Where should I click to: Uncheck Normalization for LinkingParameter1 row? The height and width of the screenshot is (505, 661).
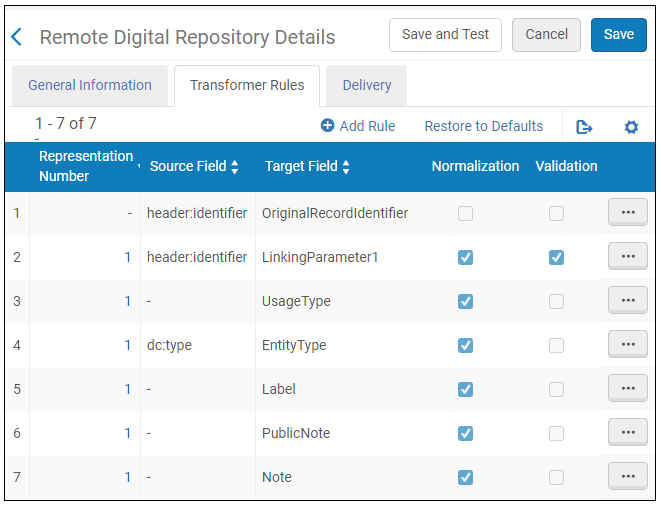click(x=465, y=257)
